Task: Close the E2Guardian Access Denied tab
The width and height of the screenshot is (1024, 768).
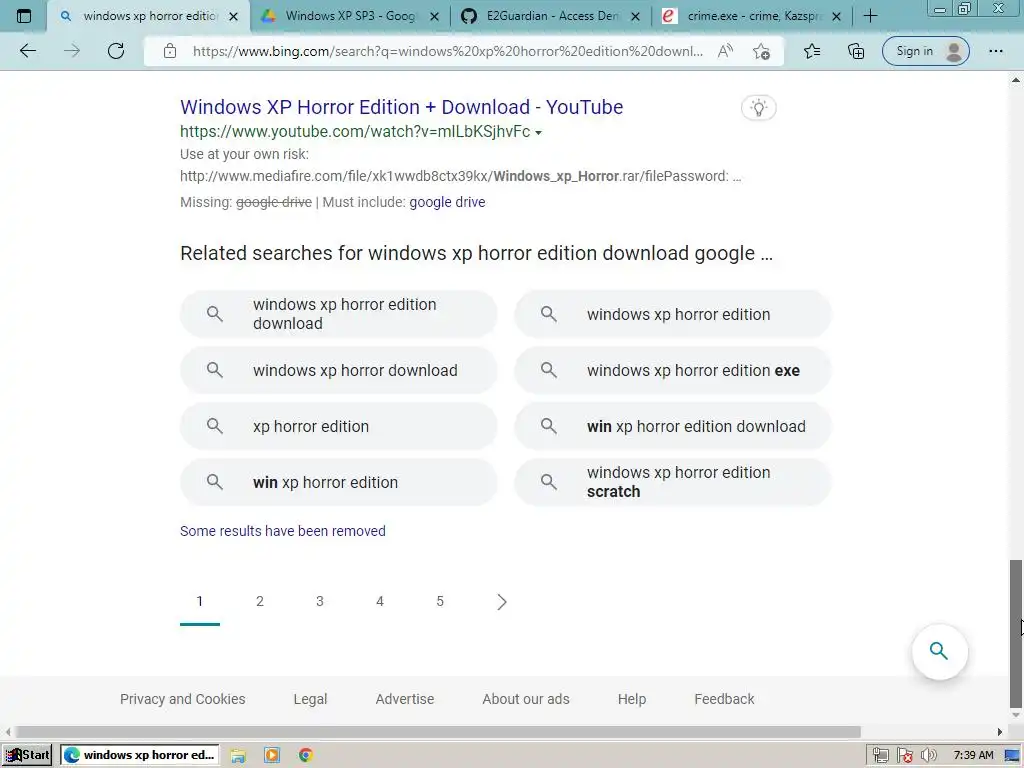Action: click(635, 17)
